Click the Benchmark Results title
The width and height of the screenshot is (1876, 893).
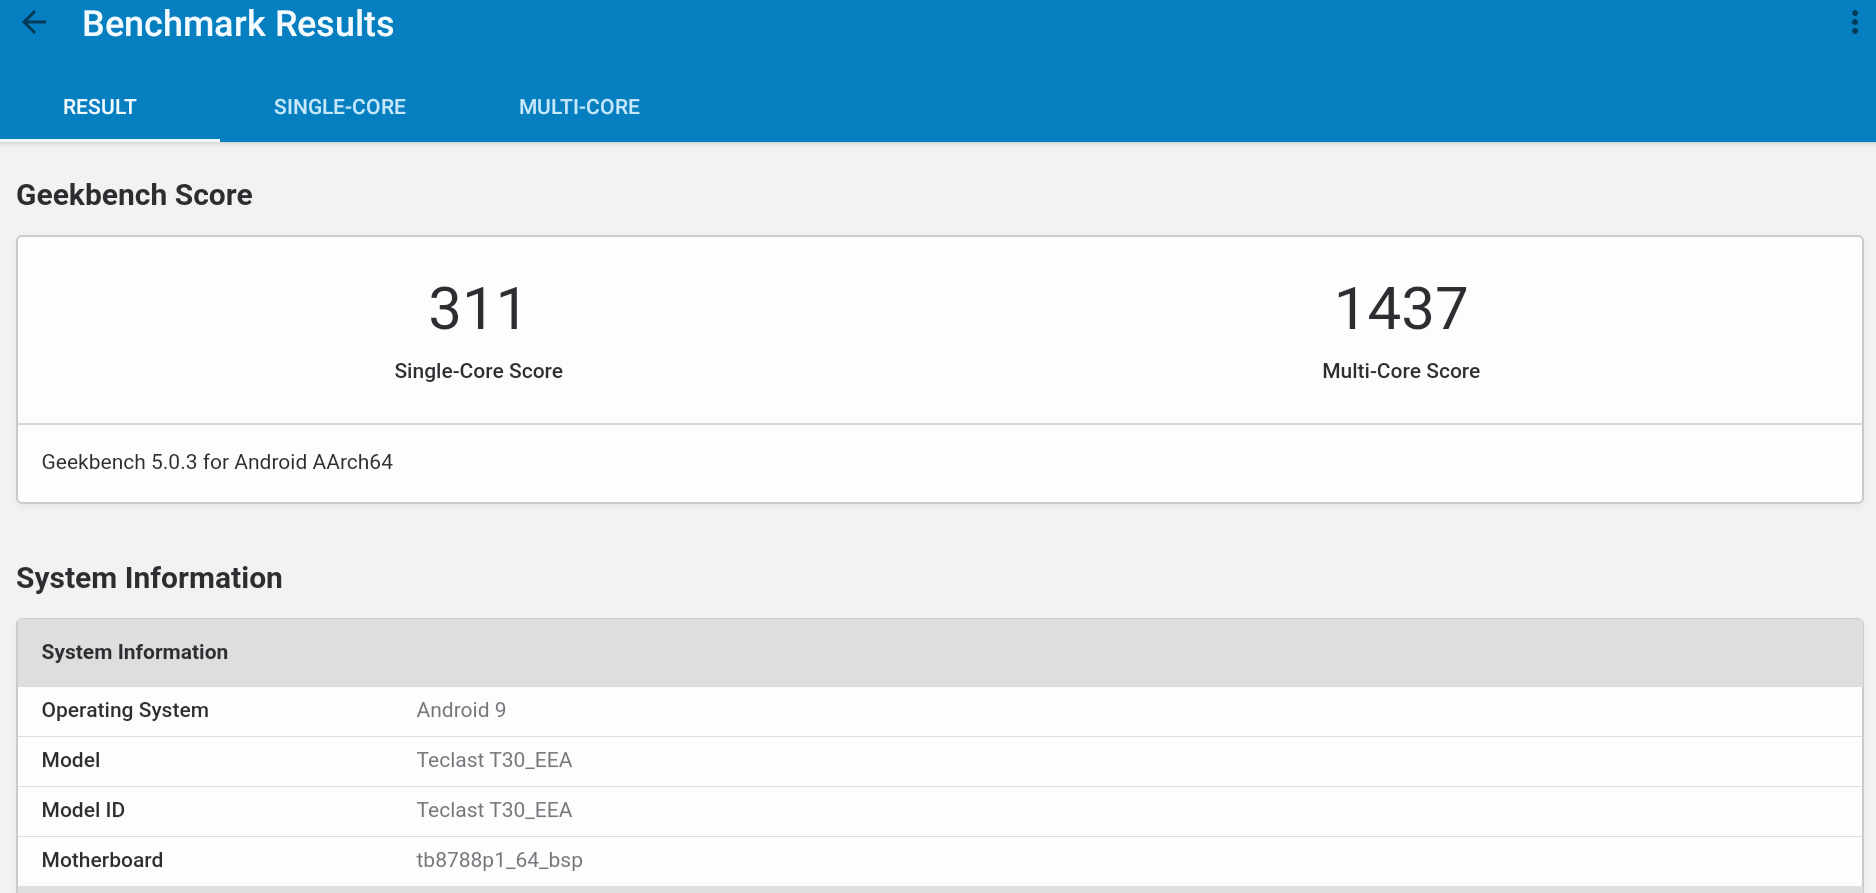coord(238,23)
